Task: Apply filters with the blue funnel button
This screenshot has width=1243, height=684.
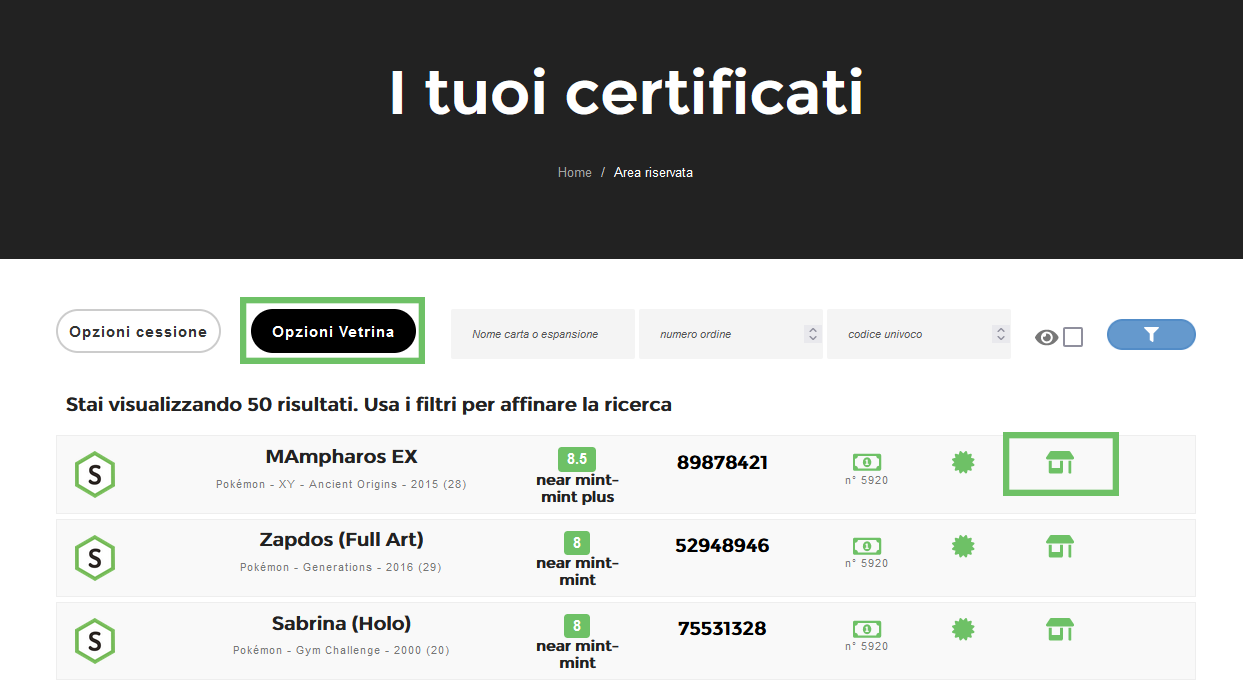Action: pos(1151,334)
